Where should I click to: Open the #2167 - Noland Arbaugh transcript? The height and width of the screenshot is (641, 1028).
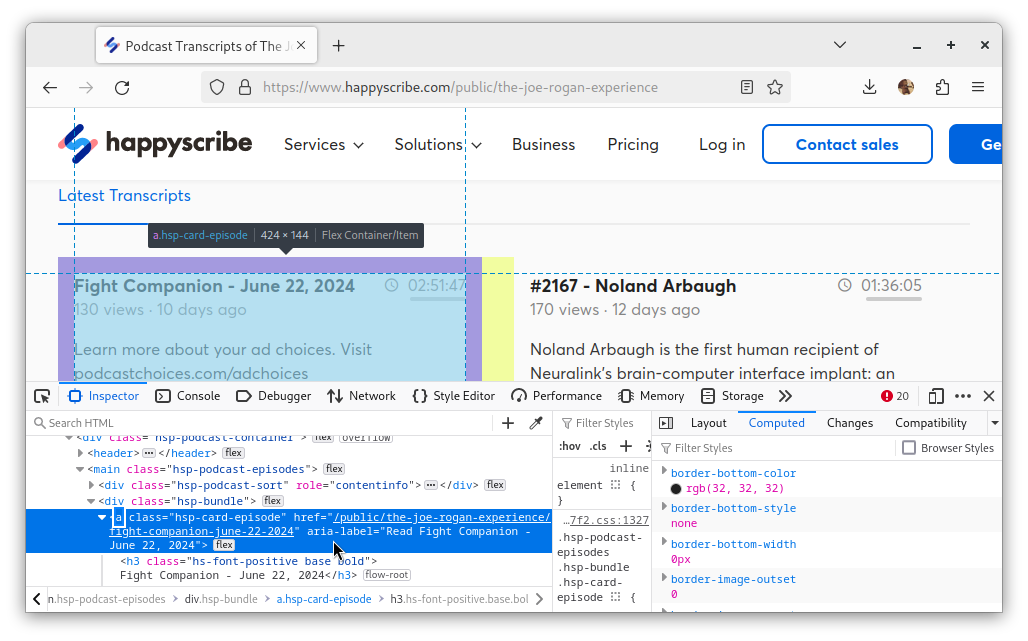point(633,286)
